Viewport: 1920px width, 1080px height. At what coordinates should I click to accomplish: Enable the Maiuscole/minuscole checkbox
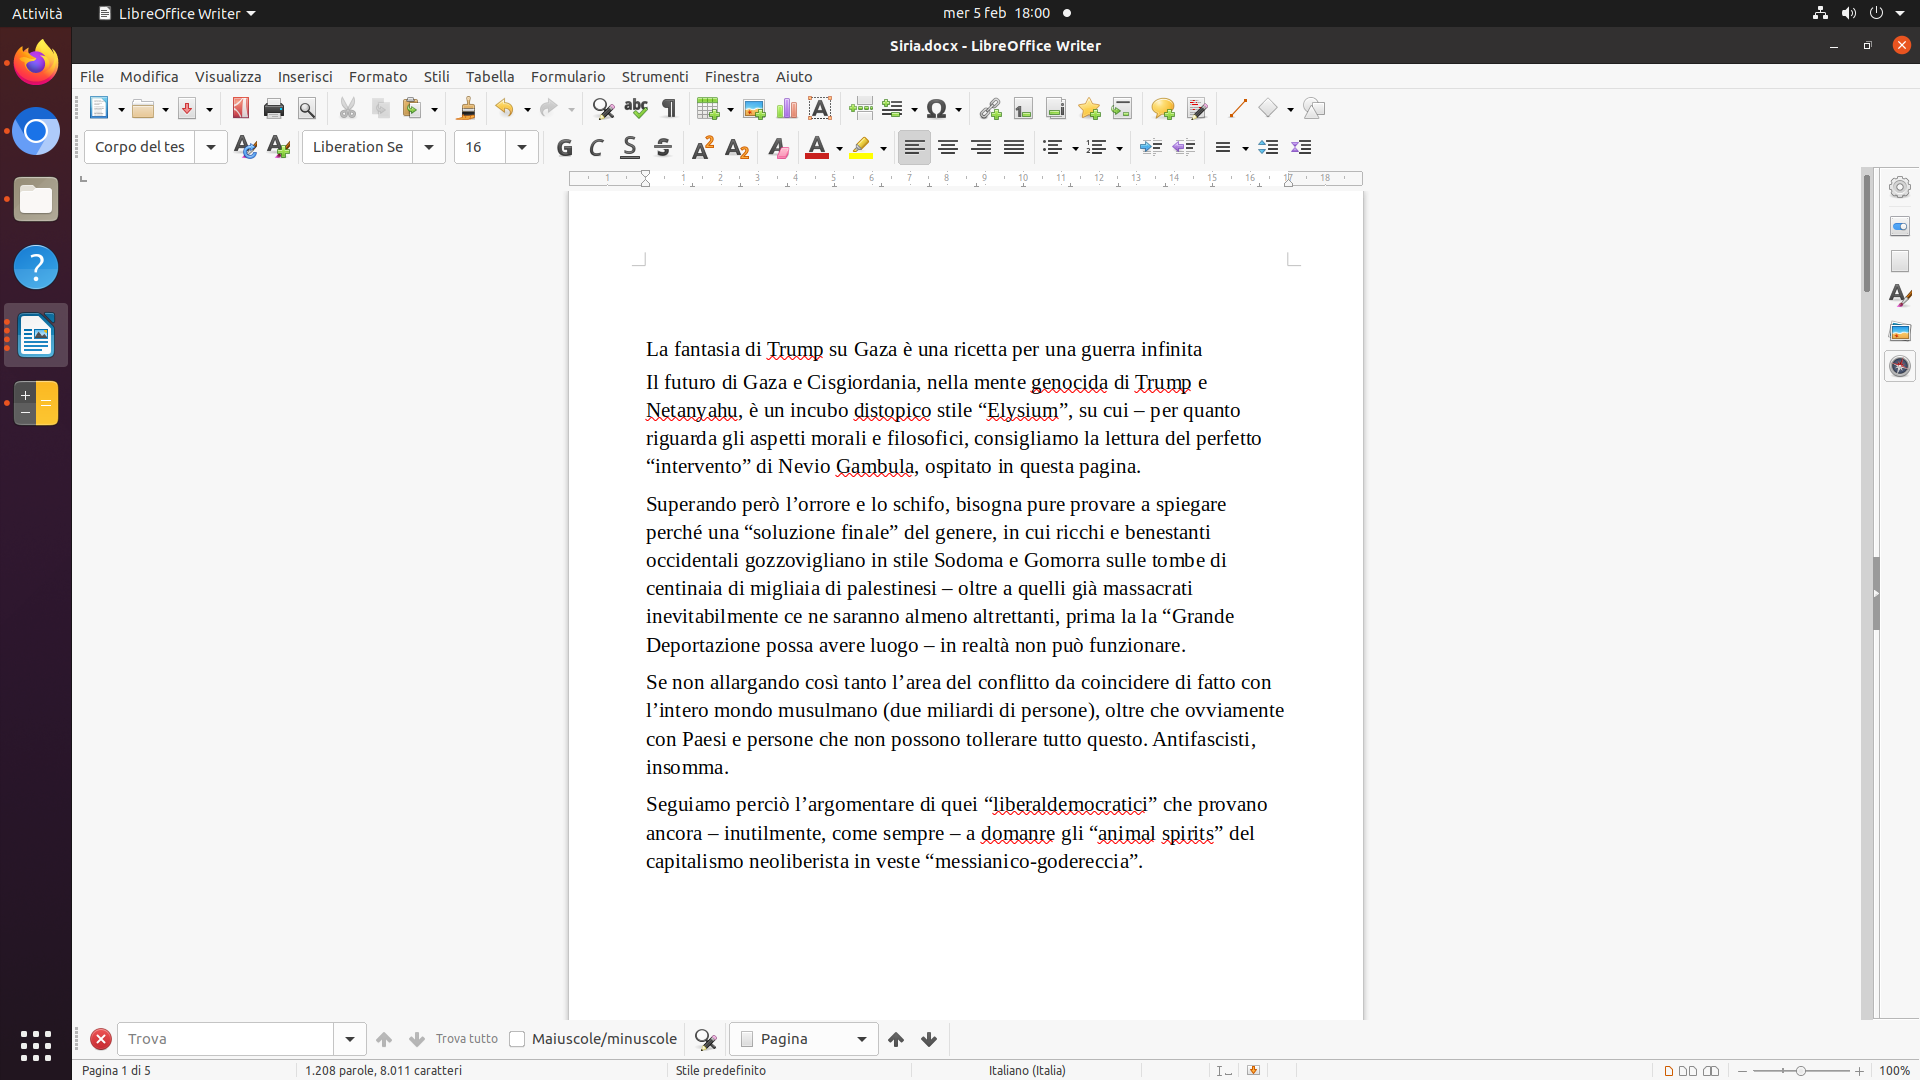517,1039
